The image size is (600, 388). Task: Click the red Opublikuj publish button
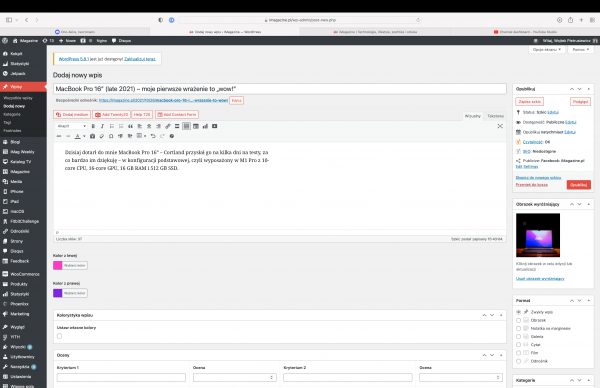(579, 185)
